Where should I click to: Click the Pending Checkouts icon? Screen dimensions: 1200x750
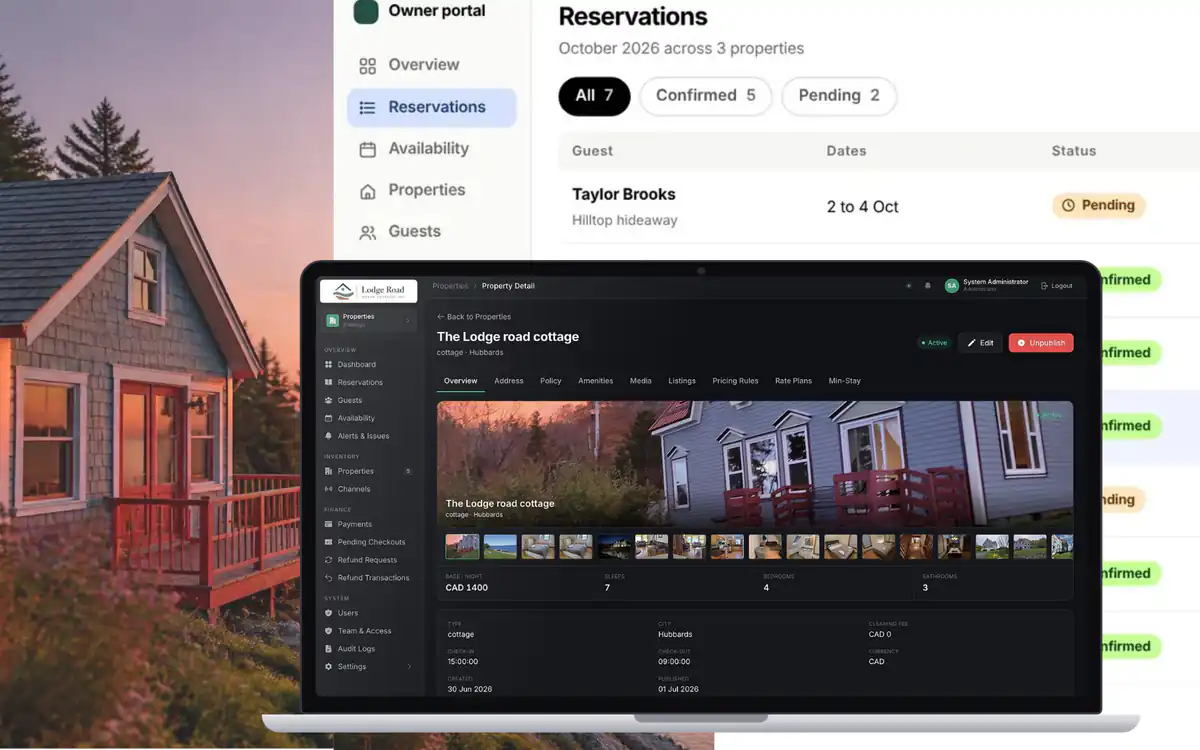[328, 542]
